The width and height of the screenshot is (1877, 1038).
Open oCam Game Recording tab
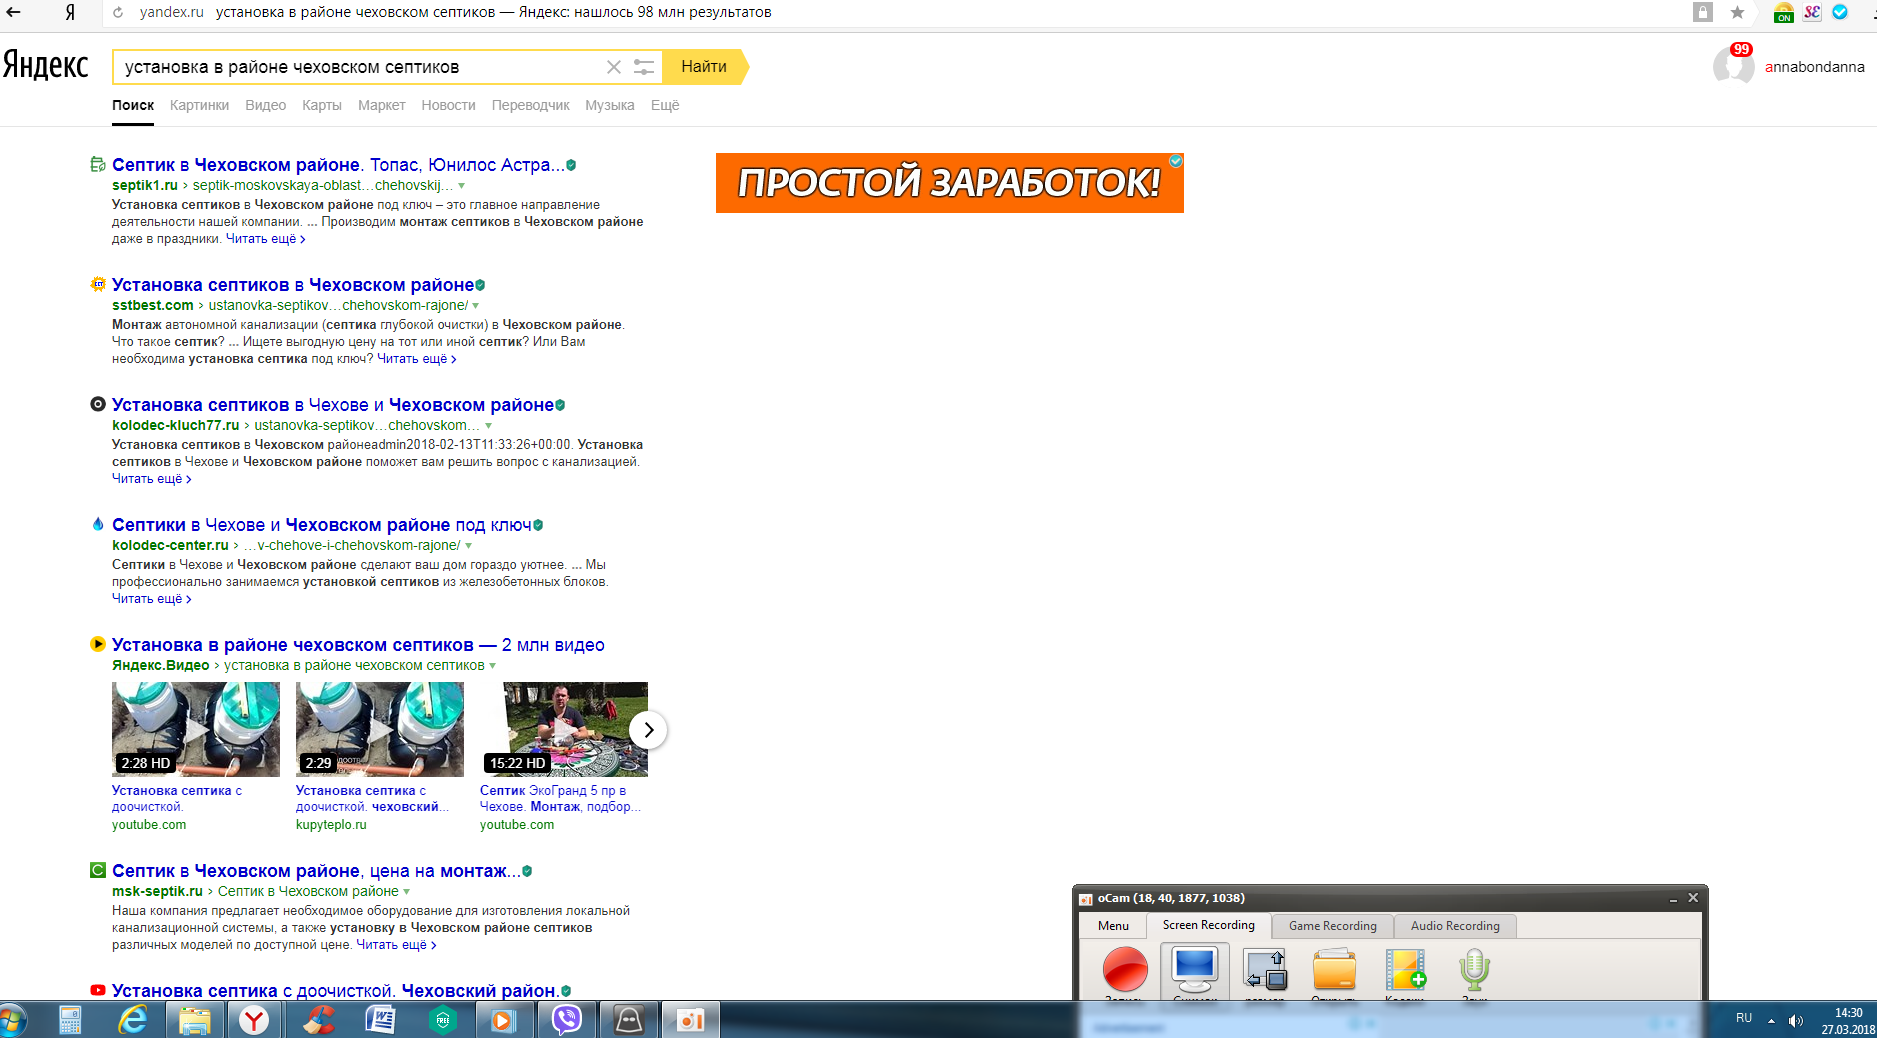coord(1332,926)
